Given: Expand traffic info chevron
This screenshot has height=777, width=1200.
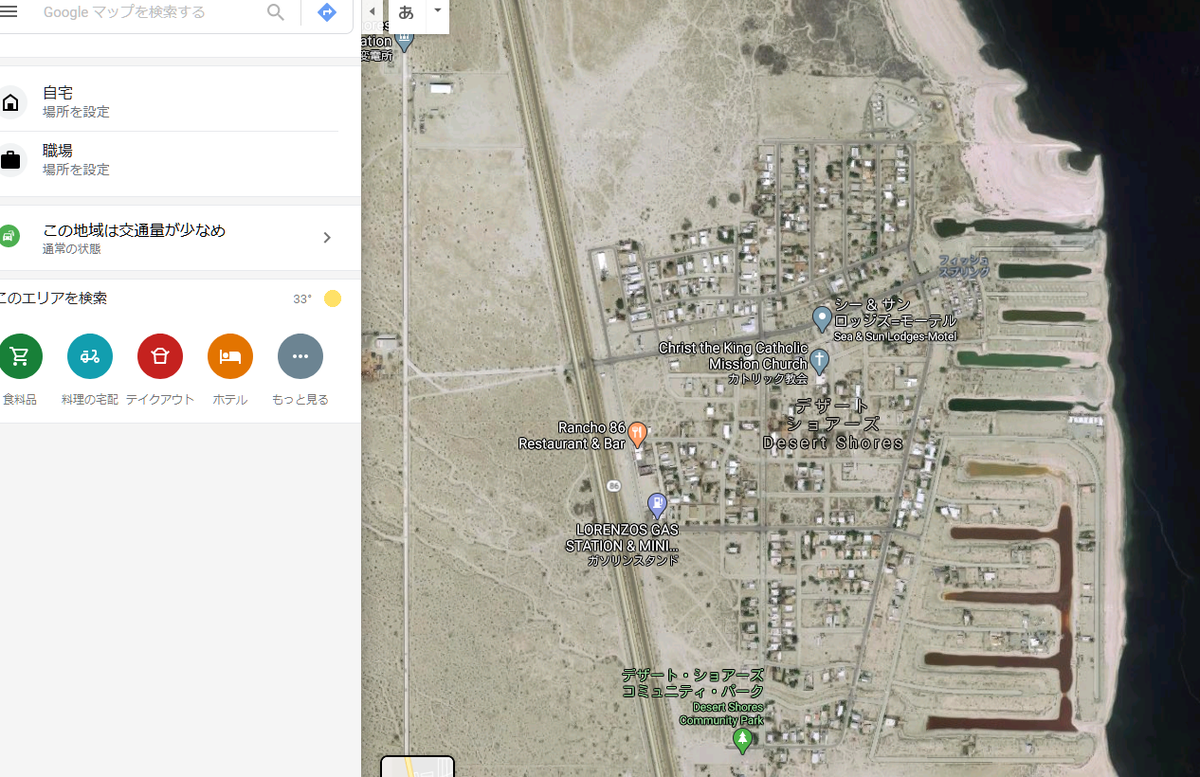Looking at the screenshot, I should [327, 237].
